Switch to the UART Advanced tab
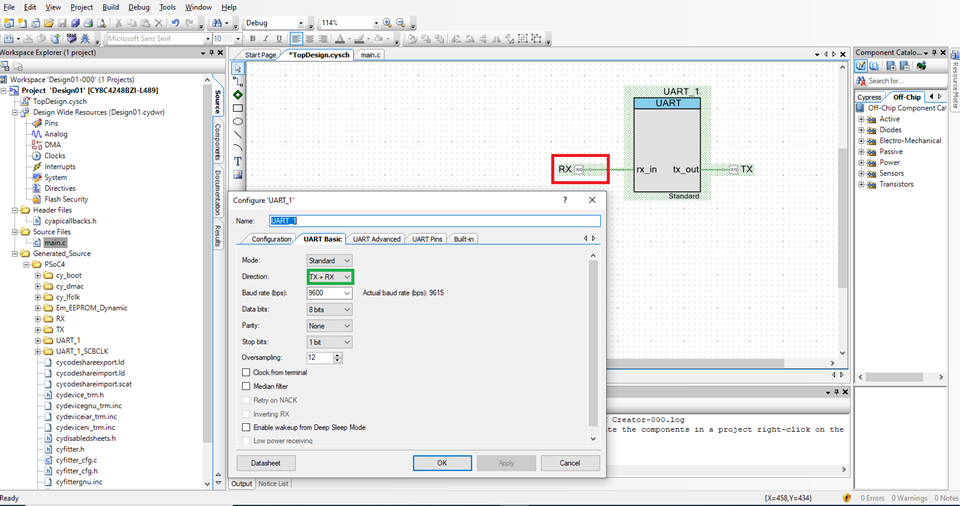The image size is (960, 506). [x=377, y=239]
